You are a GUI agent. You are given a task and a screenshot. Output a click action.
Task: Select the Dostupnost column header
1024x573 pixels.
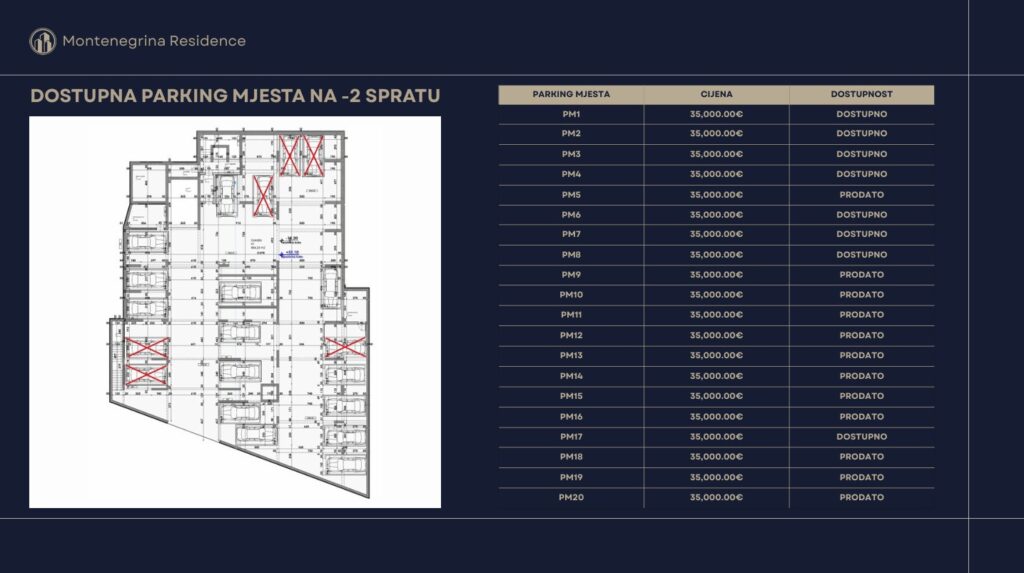click(x=861, y=94)
